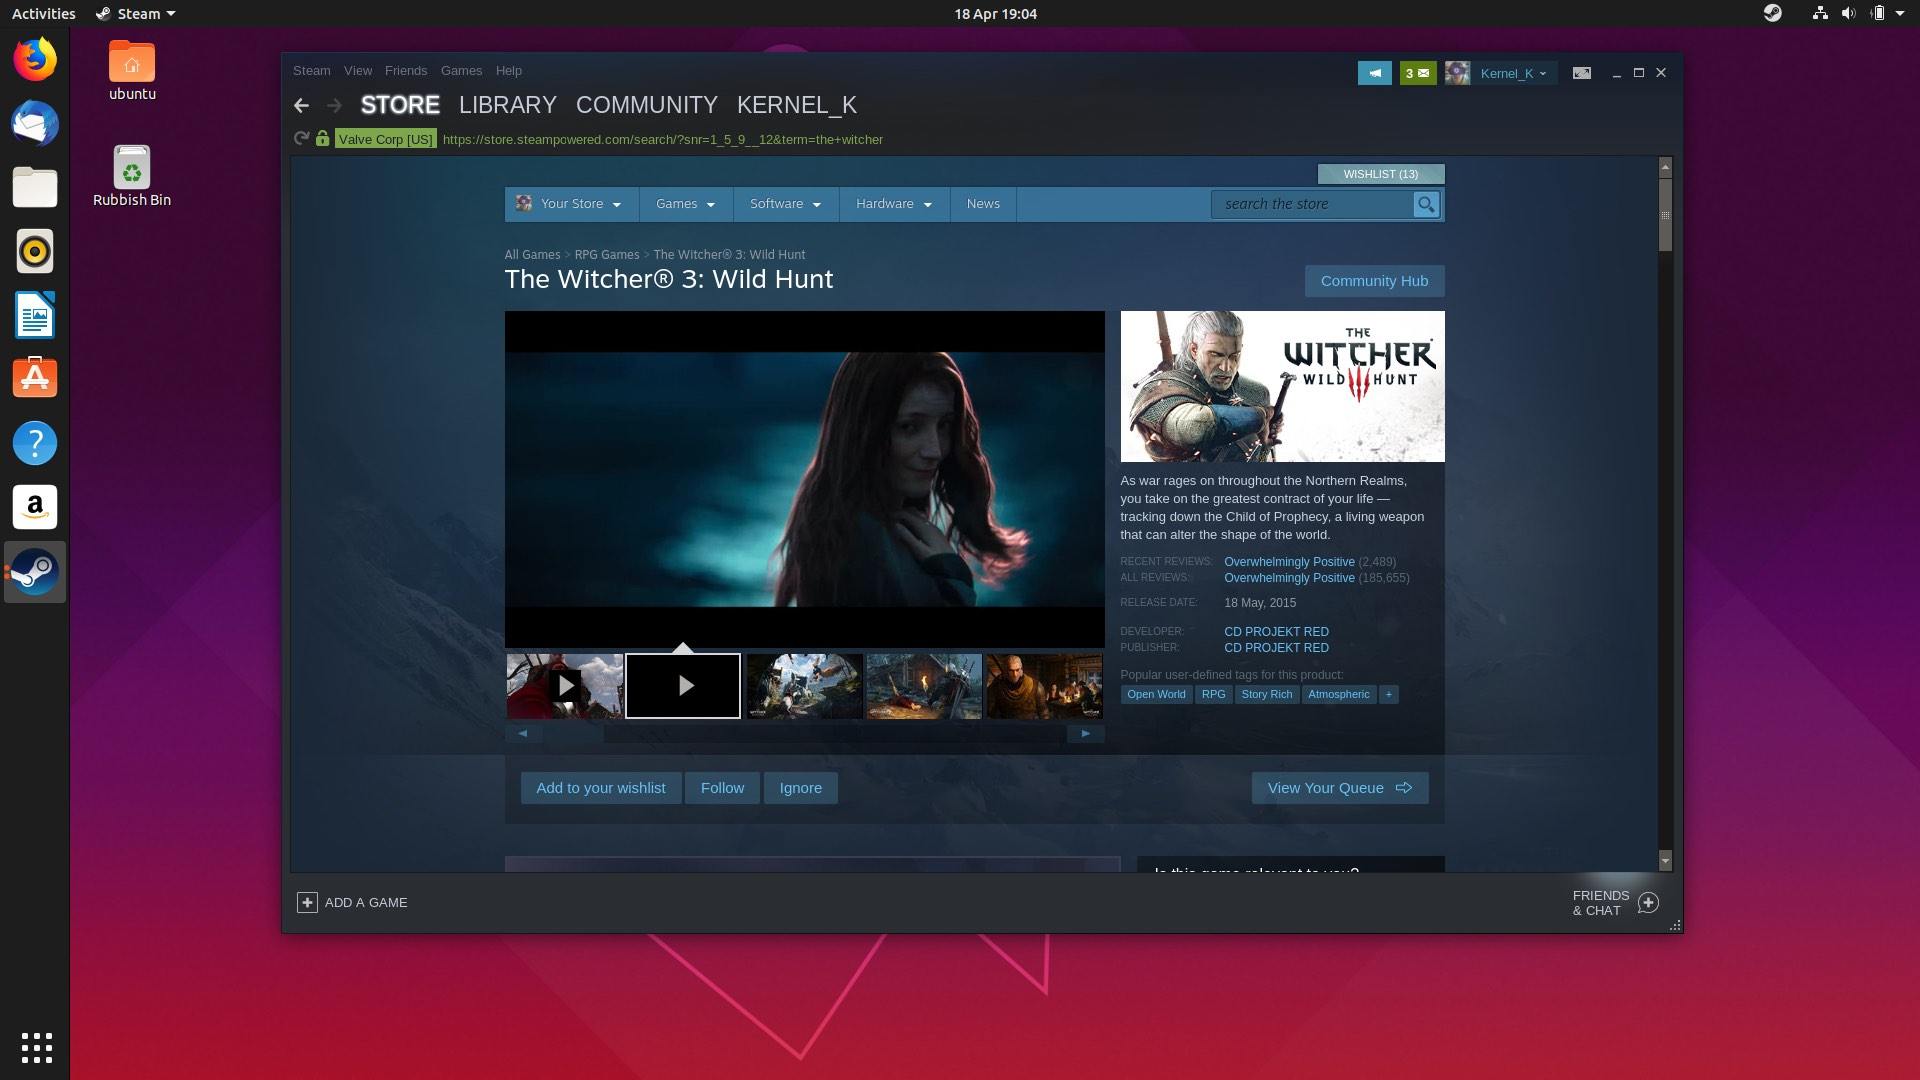
Task: Click the Ignore button for this game
Action: [x=800, y=787]
